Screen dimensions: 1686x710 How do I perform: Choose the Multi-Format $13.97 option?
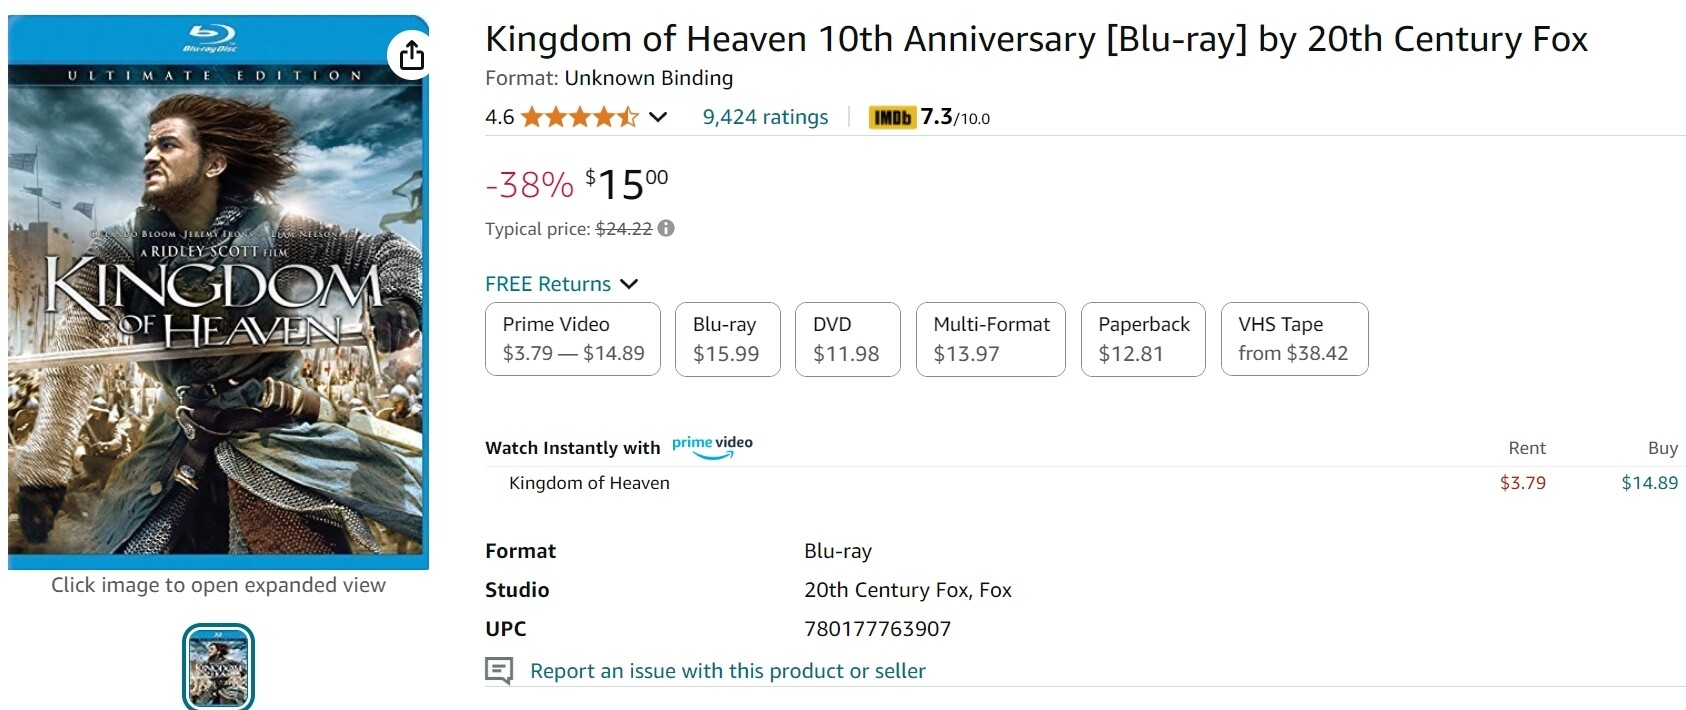point(990,339)
